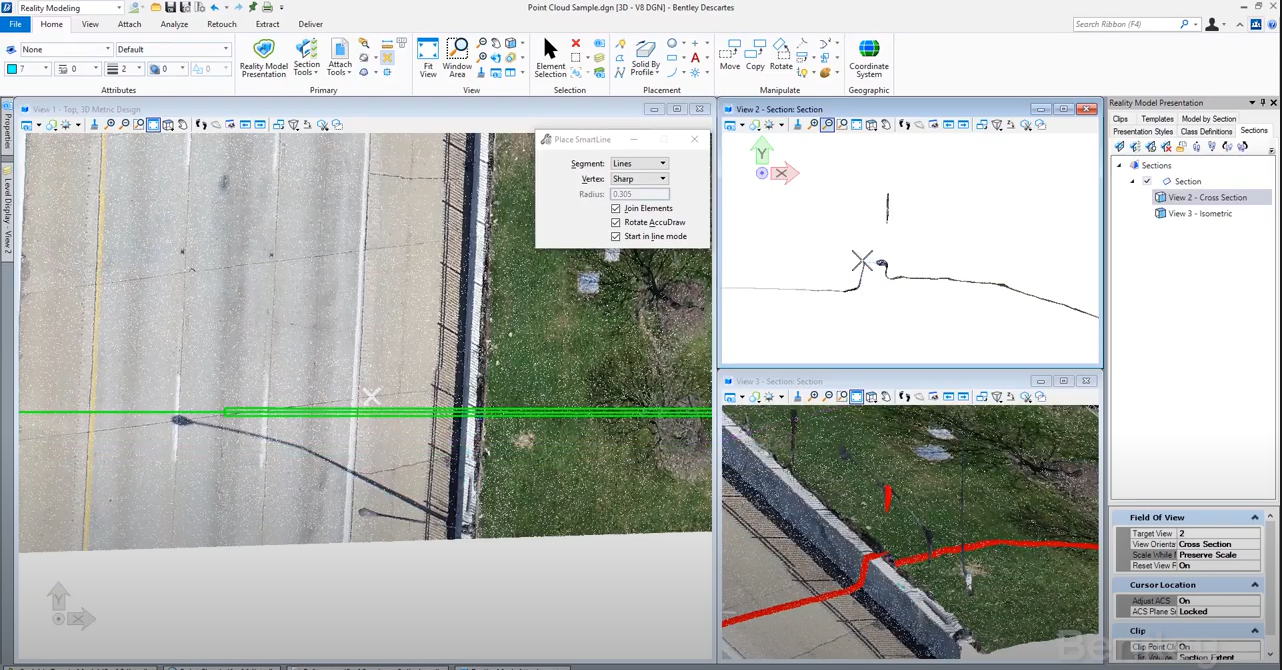Select the Copy tool
Image resolution: width=1282 pixels, height=670 pixels.
[755, 55]
